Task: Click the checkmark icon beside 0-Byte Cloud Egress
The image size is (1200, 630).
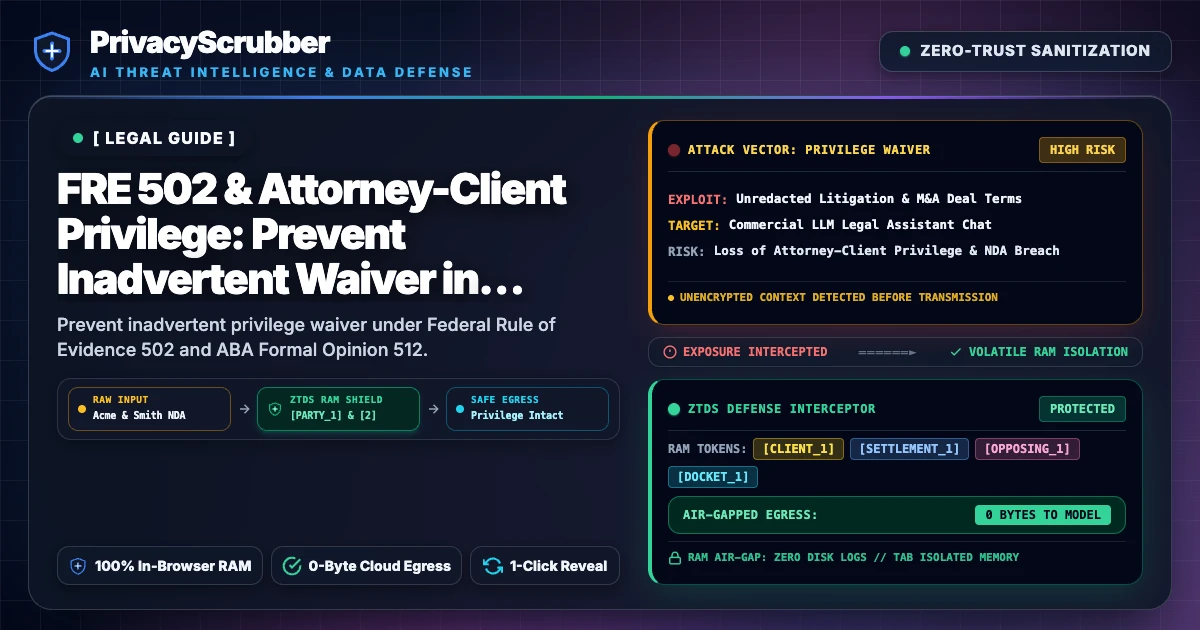Action: coord(292,566)
